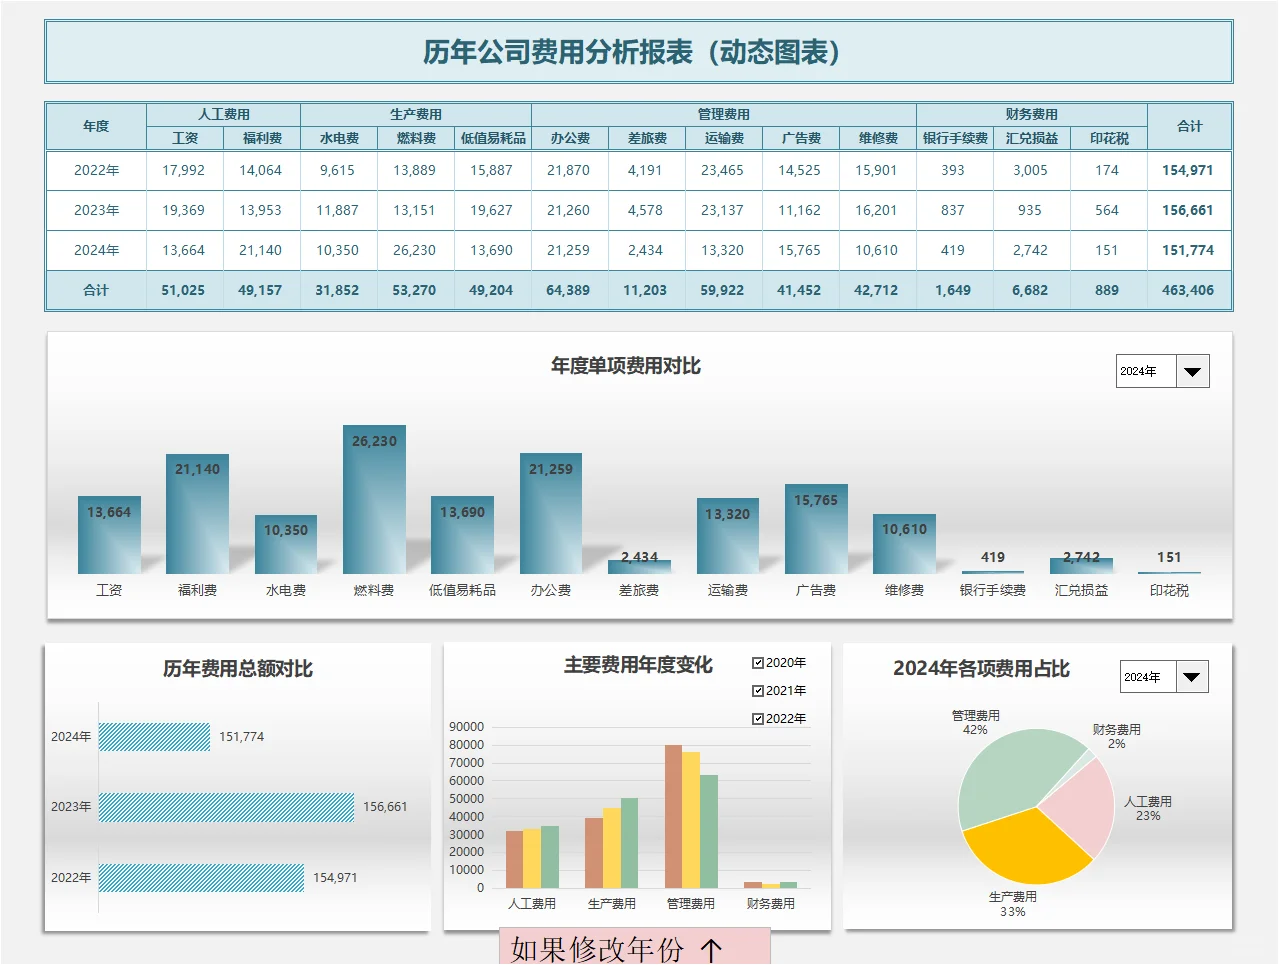Click the 工资 bar showing 13,664
This screenshot has height=965, width=1279.
(109, 535)
